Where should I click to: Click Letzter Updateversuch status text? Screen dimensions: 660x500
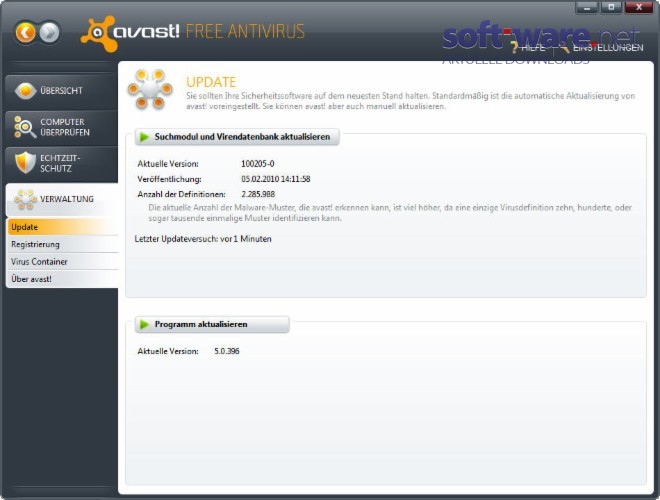[203, 239]
